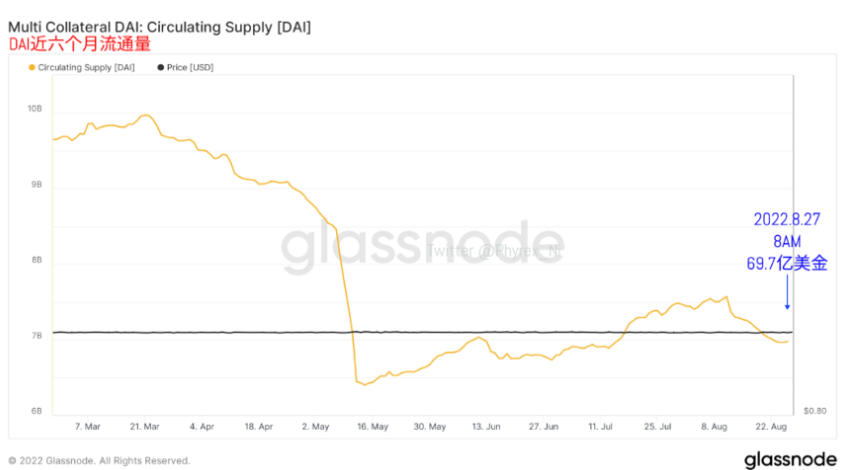
Task: Select the 7. Mar date axis label
Action: point(87,426)
